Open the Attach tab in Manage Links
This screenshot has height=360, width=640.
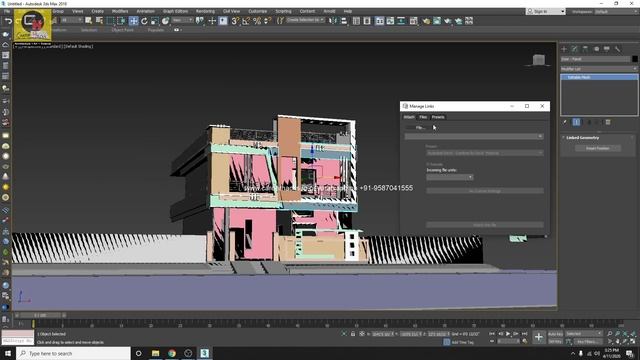tap(409, 117)
